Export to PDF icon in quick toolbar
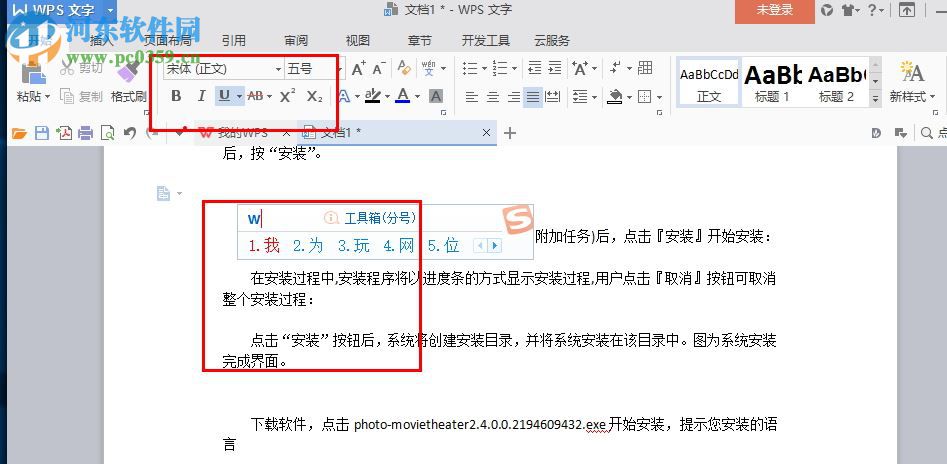Screen dimensions: 947x464 [x=63, y=133]
